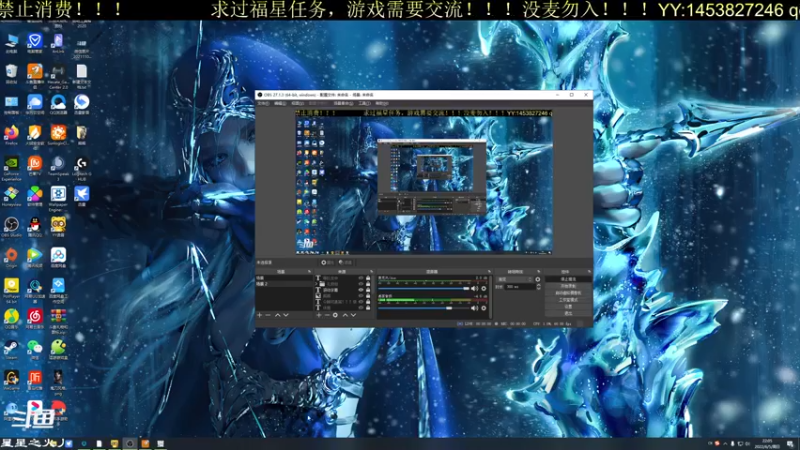
Task: Click the start virtual camera button
Action: point(568,293)
